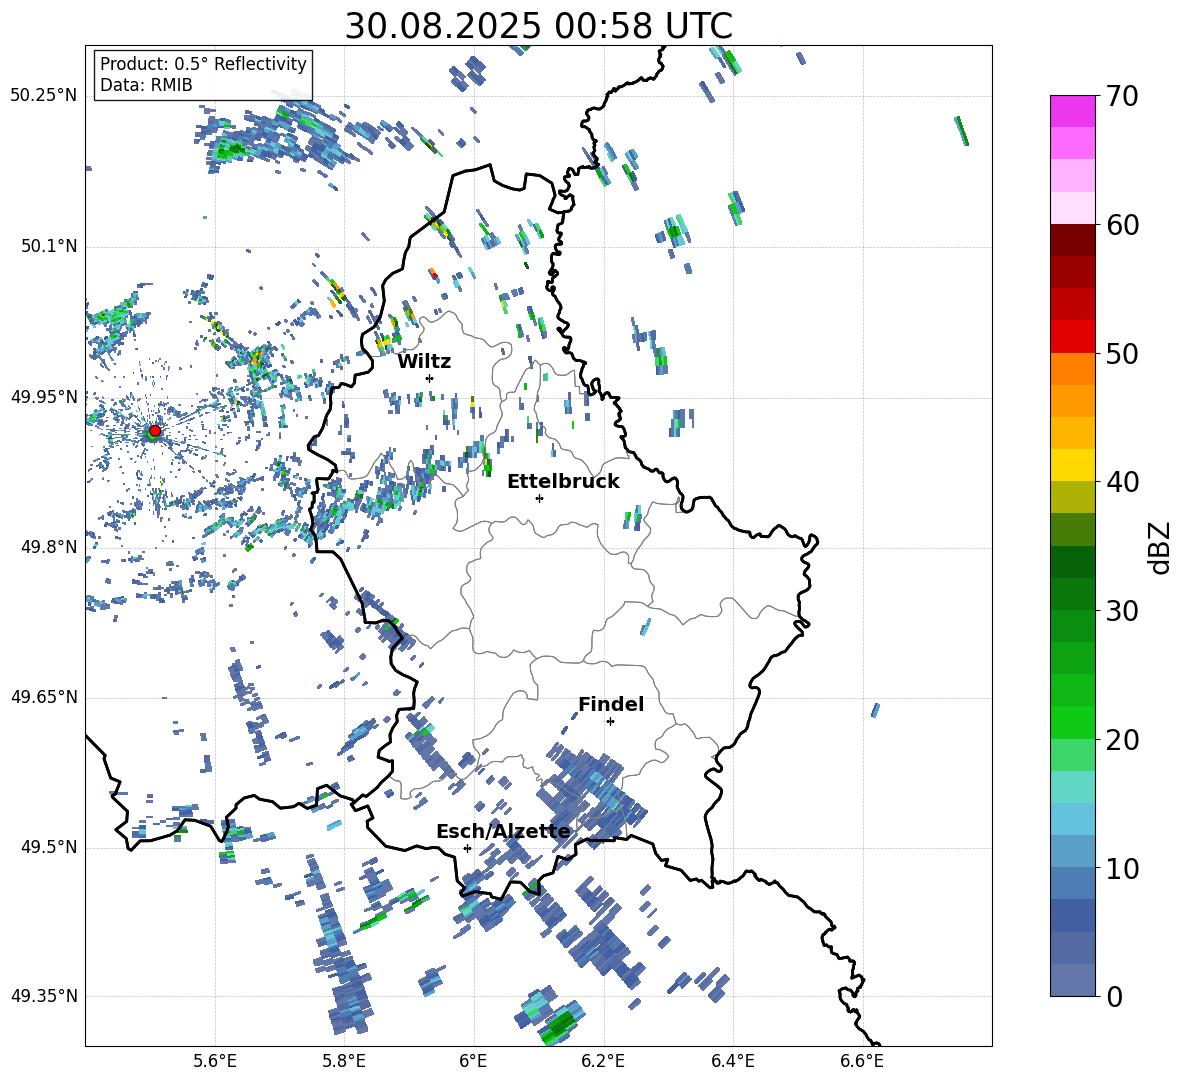This screenshot has width=1184, height=1081.
Task: Click the 10 tick label on colorbar
Action: point(1122,868)
